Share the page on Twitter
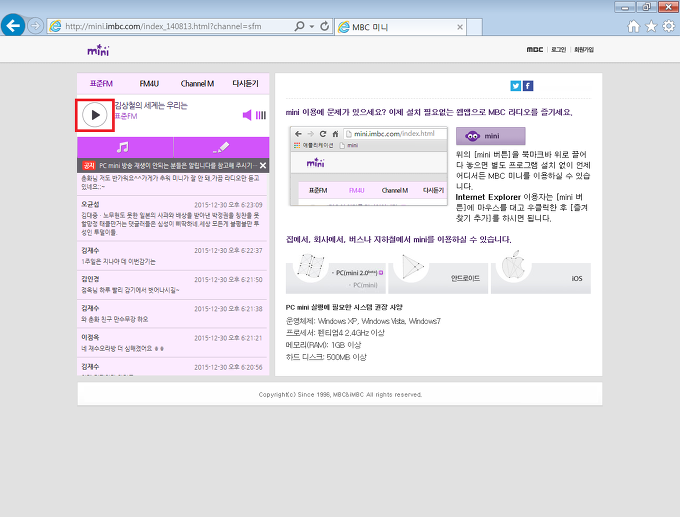 (515, 86)
